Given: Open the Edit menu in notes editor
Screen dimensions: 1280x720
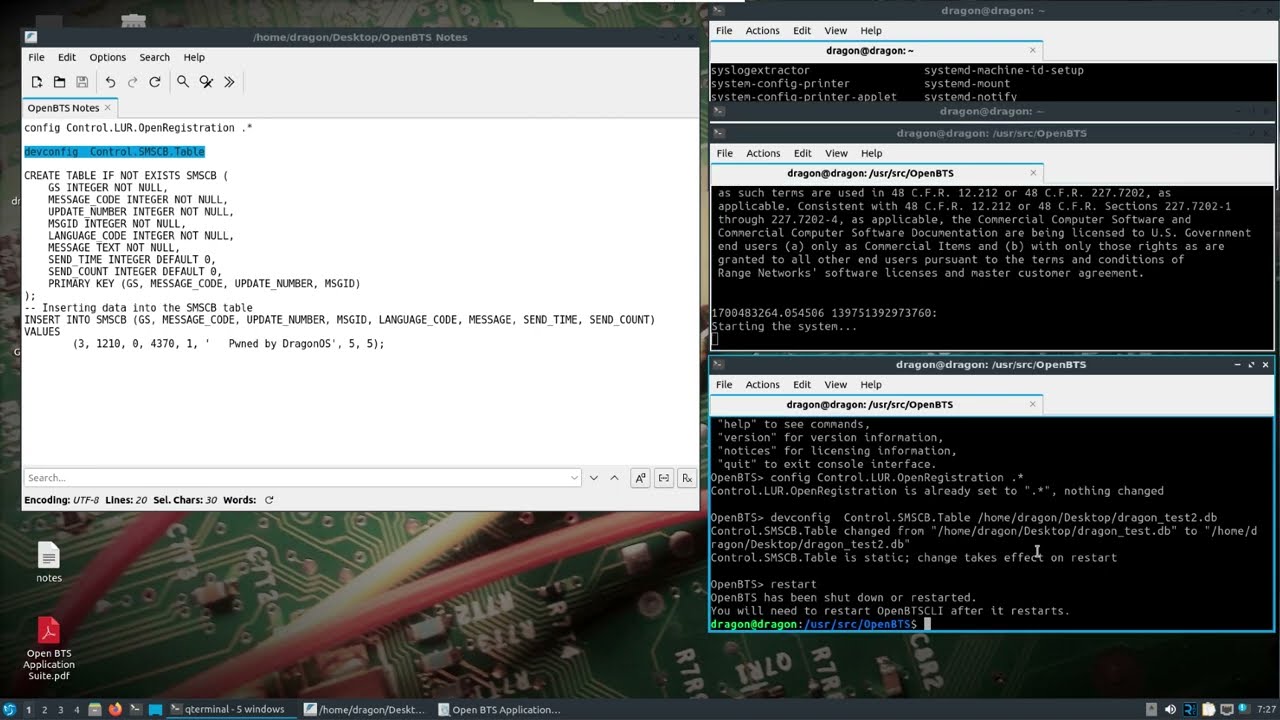Looking at the screenshot, I should tap(67, 57).
